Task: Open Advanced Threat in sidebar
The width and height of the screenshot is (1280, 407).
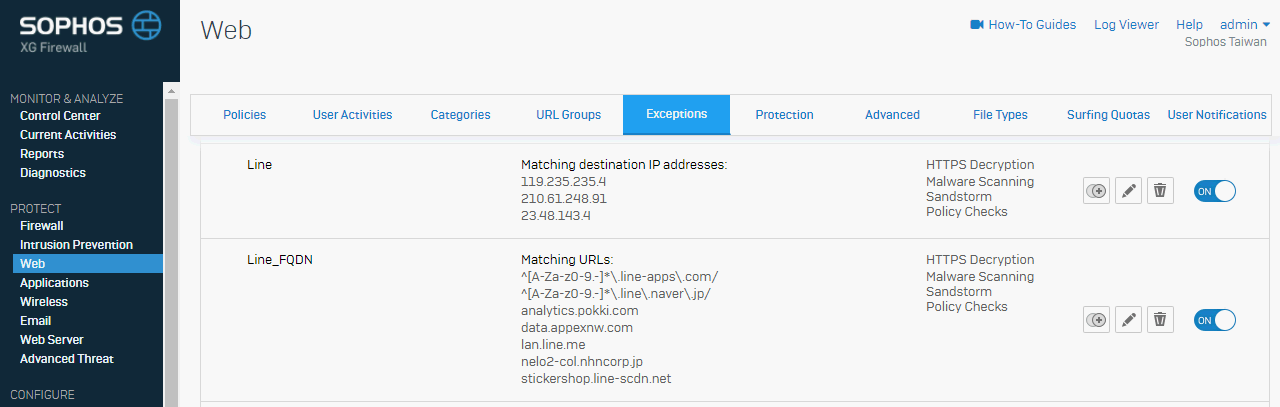Action: point(67,359)
